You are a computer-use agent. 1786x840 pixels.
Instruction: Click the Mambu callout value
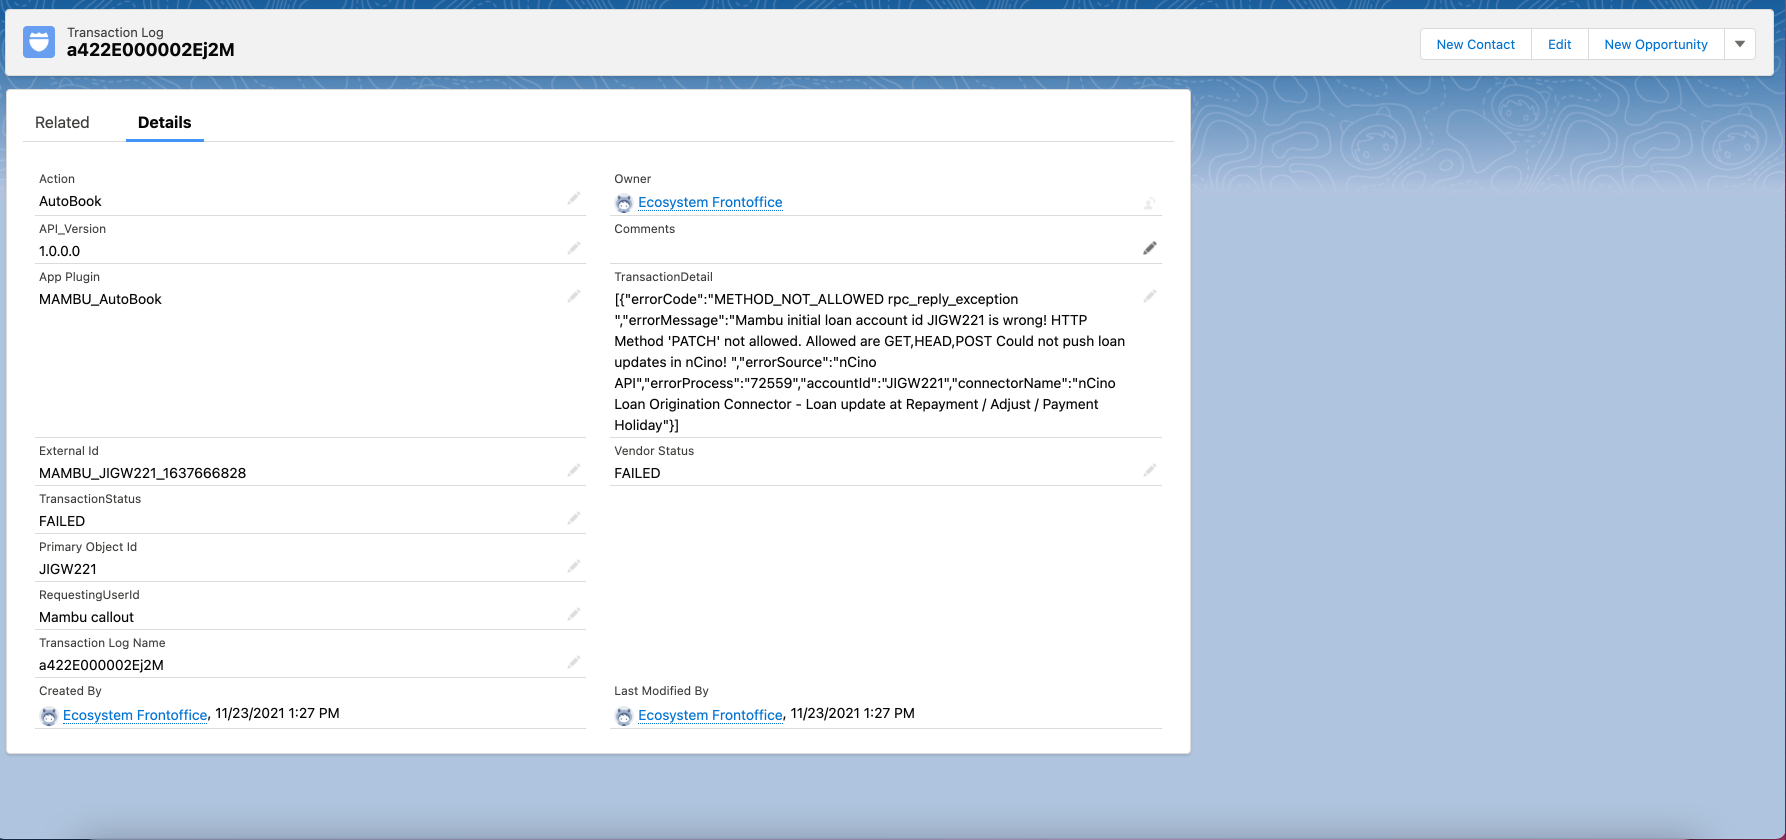(86, 617)
